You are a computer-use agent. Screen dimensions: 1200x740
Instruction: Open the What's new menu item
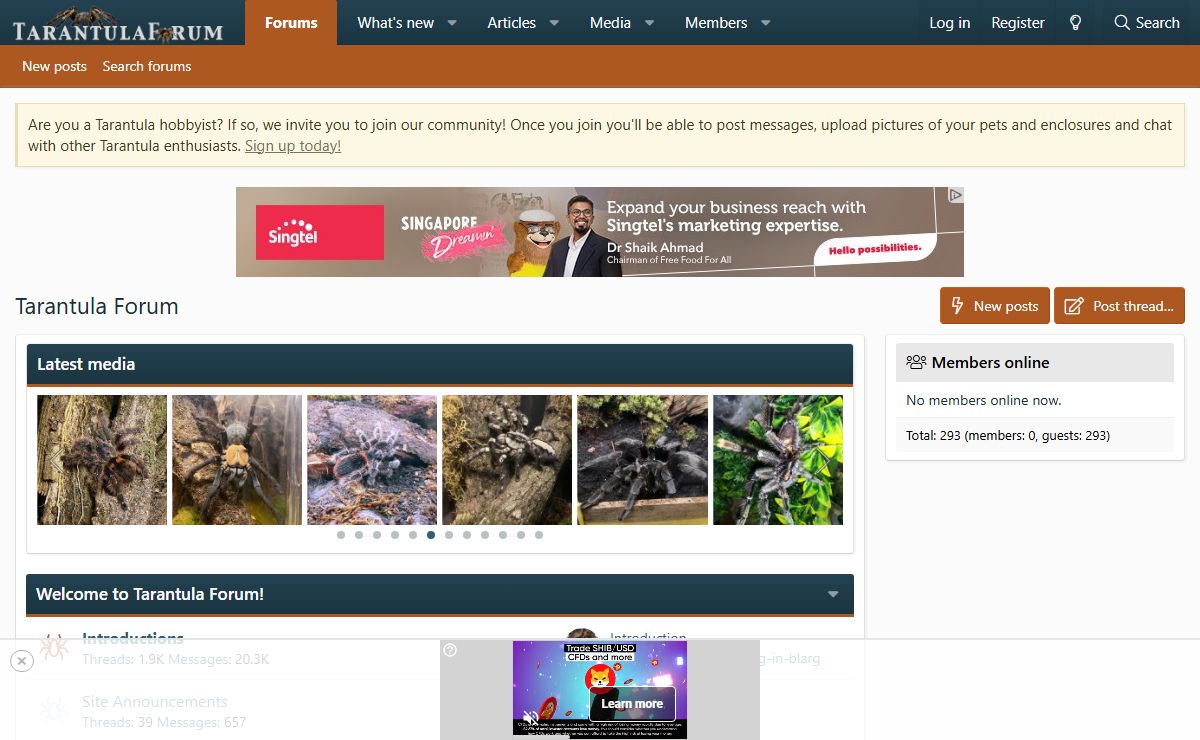pyautogui.click(x=396, y=23)
